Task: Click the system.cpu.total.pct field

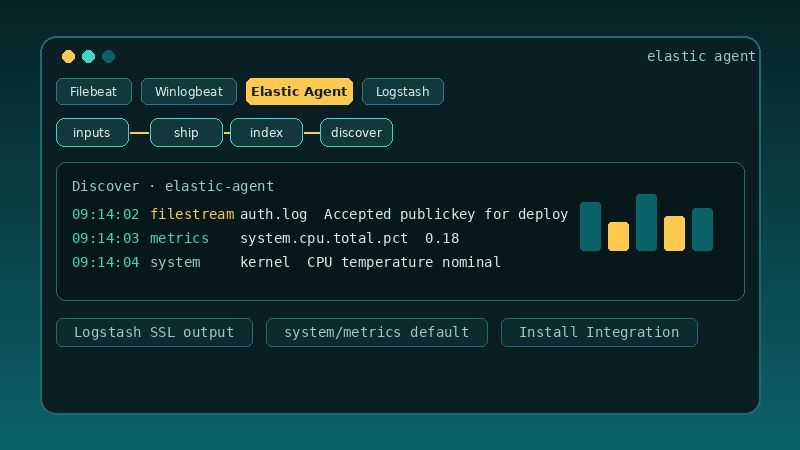Action: point(324,238)
